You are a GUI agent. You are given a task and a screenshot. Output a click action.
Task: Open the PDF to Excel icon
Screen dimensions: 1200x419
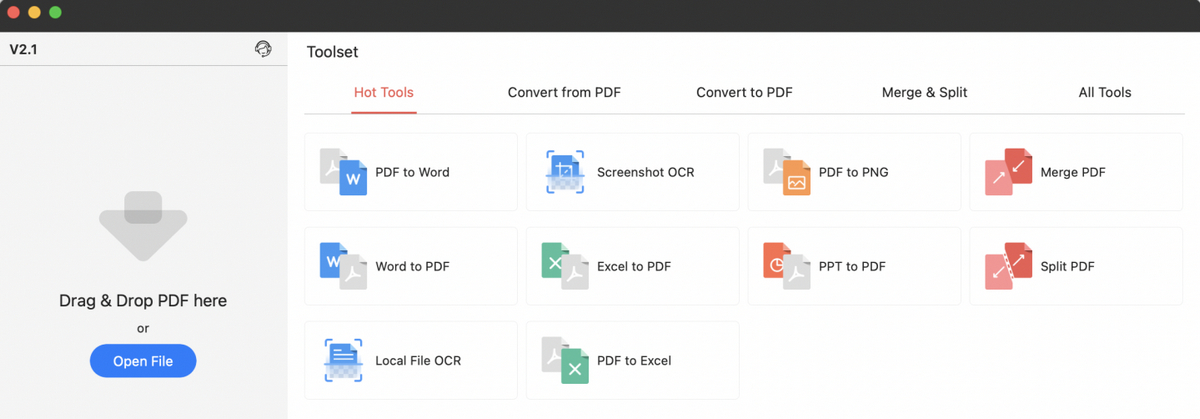pos(565,360)
